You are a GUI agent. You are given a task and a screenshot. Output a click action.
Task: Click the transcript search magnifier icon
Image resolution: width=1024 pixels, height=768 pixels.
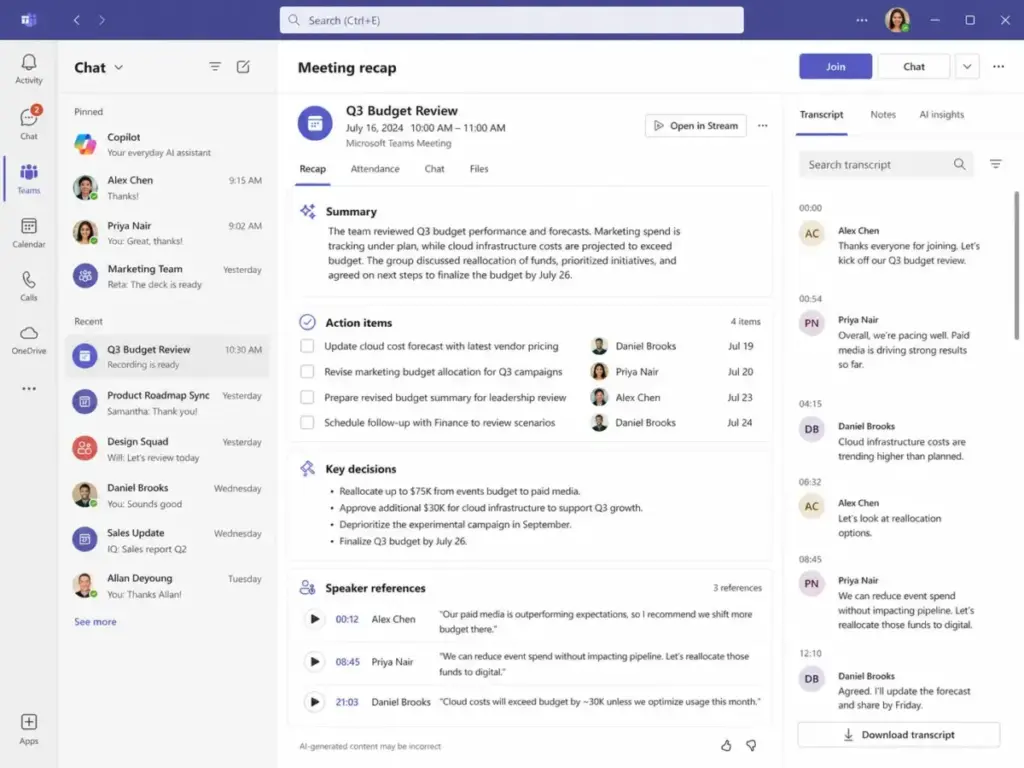(959, 164)
